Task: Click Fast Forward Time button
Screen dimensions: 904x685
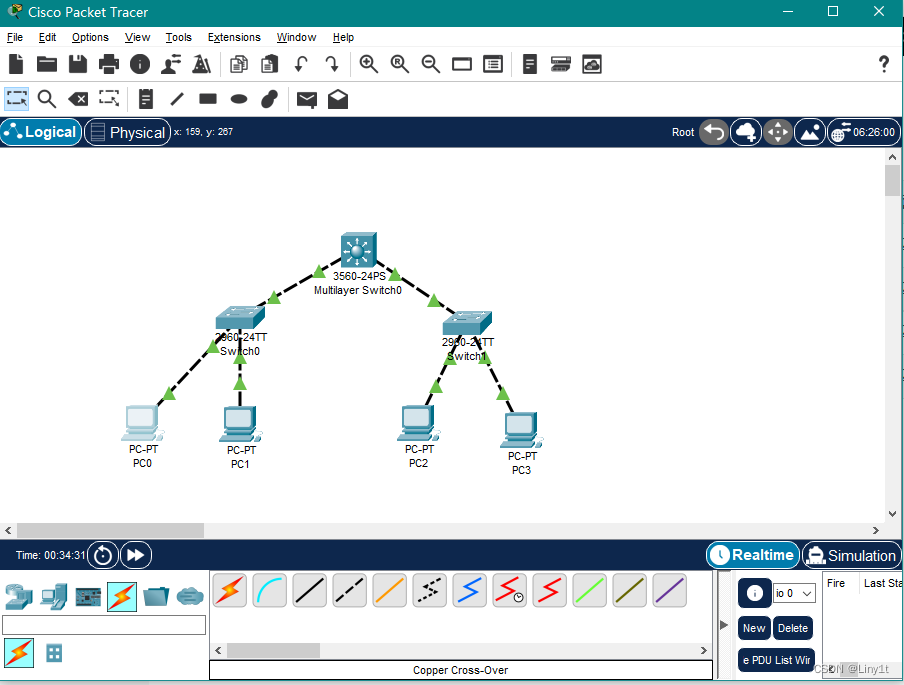Action: (136, 555)
